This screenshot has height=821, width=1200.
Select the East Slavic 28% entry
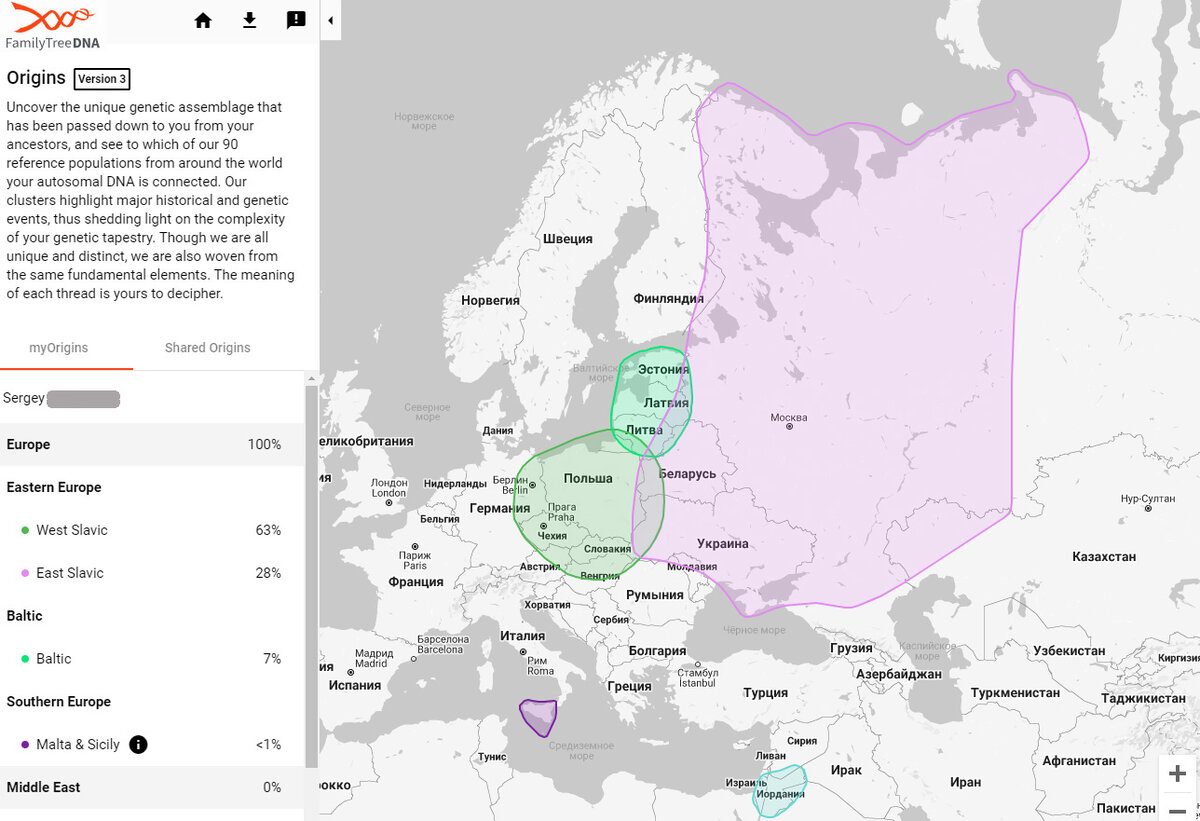coord(152,573)
